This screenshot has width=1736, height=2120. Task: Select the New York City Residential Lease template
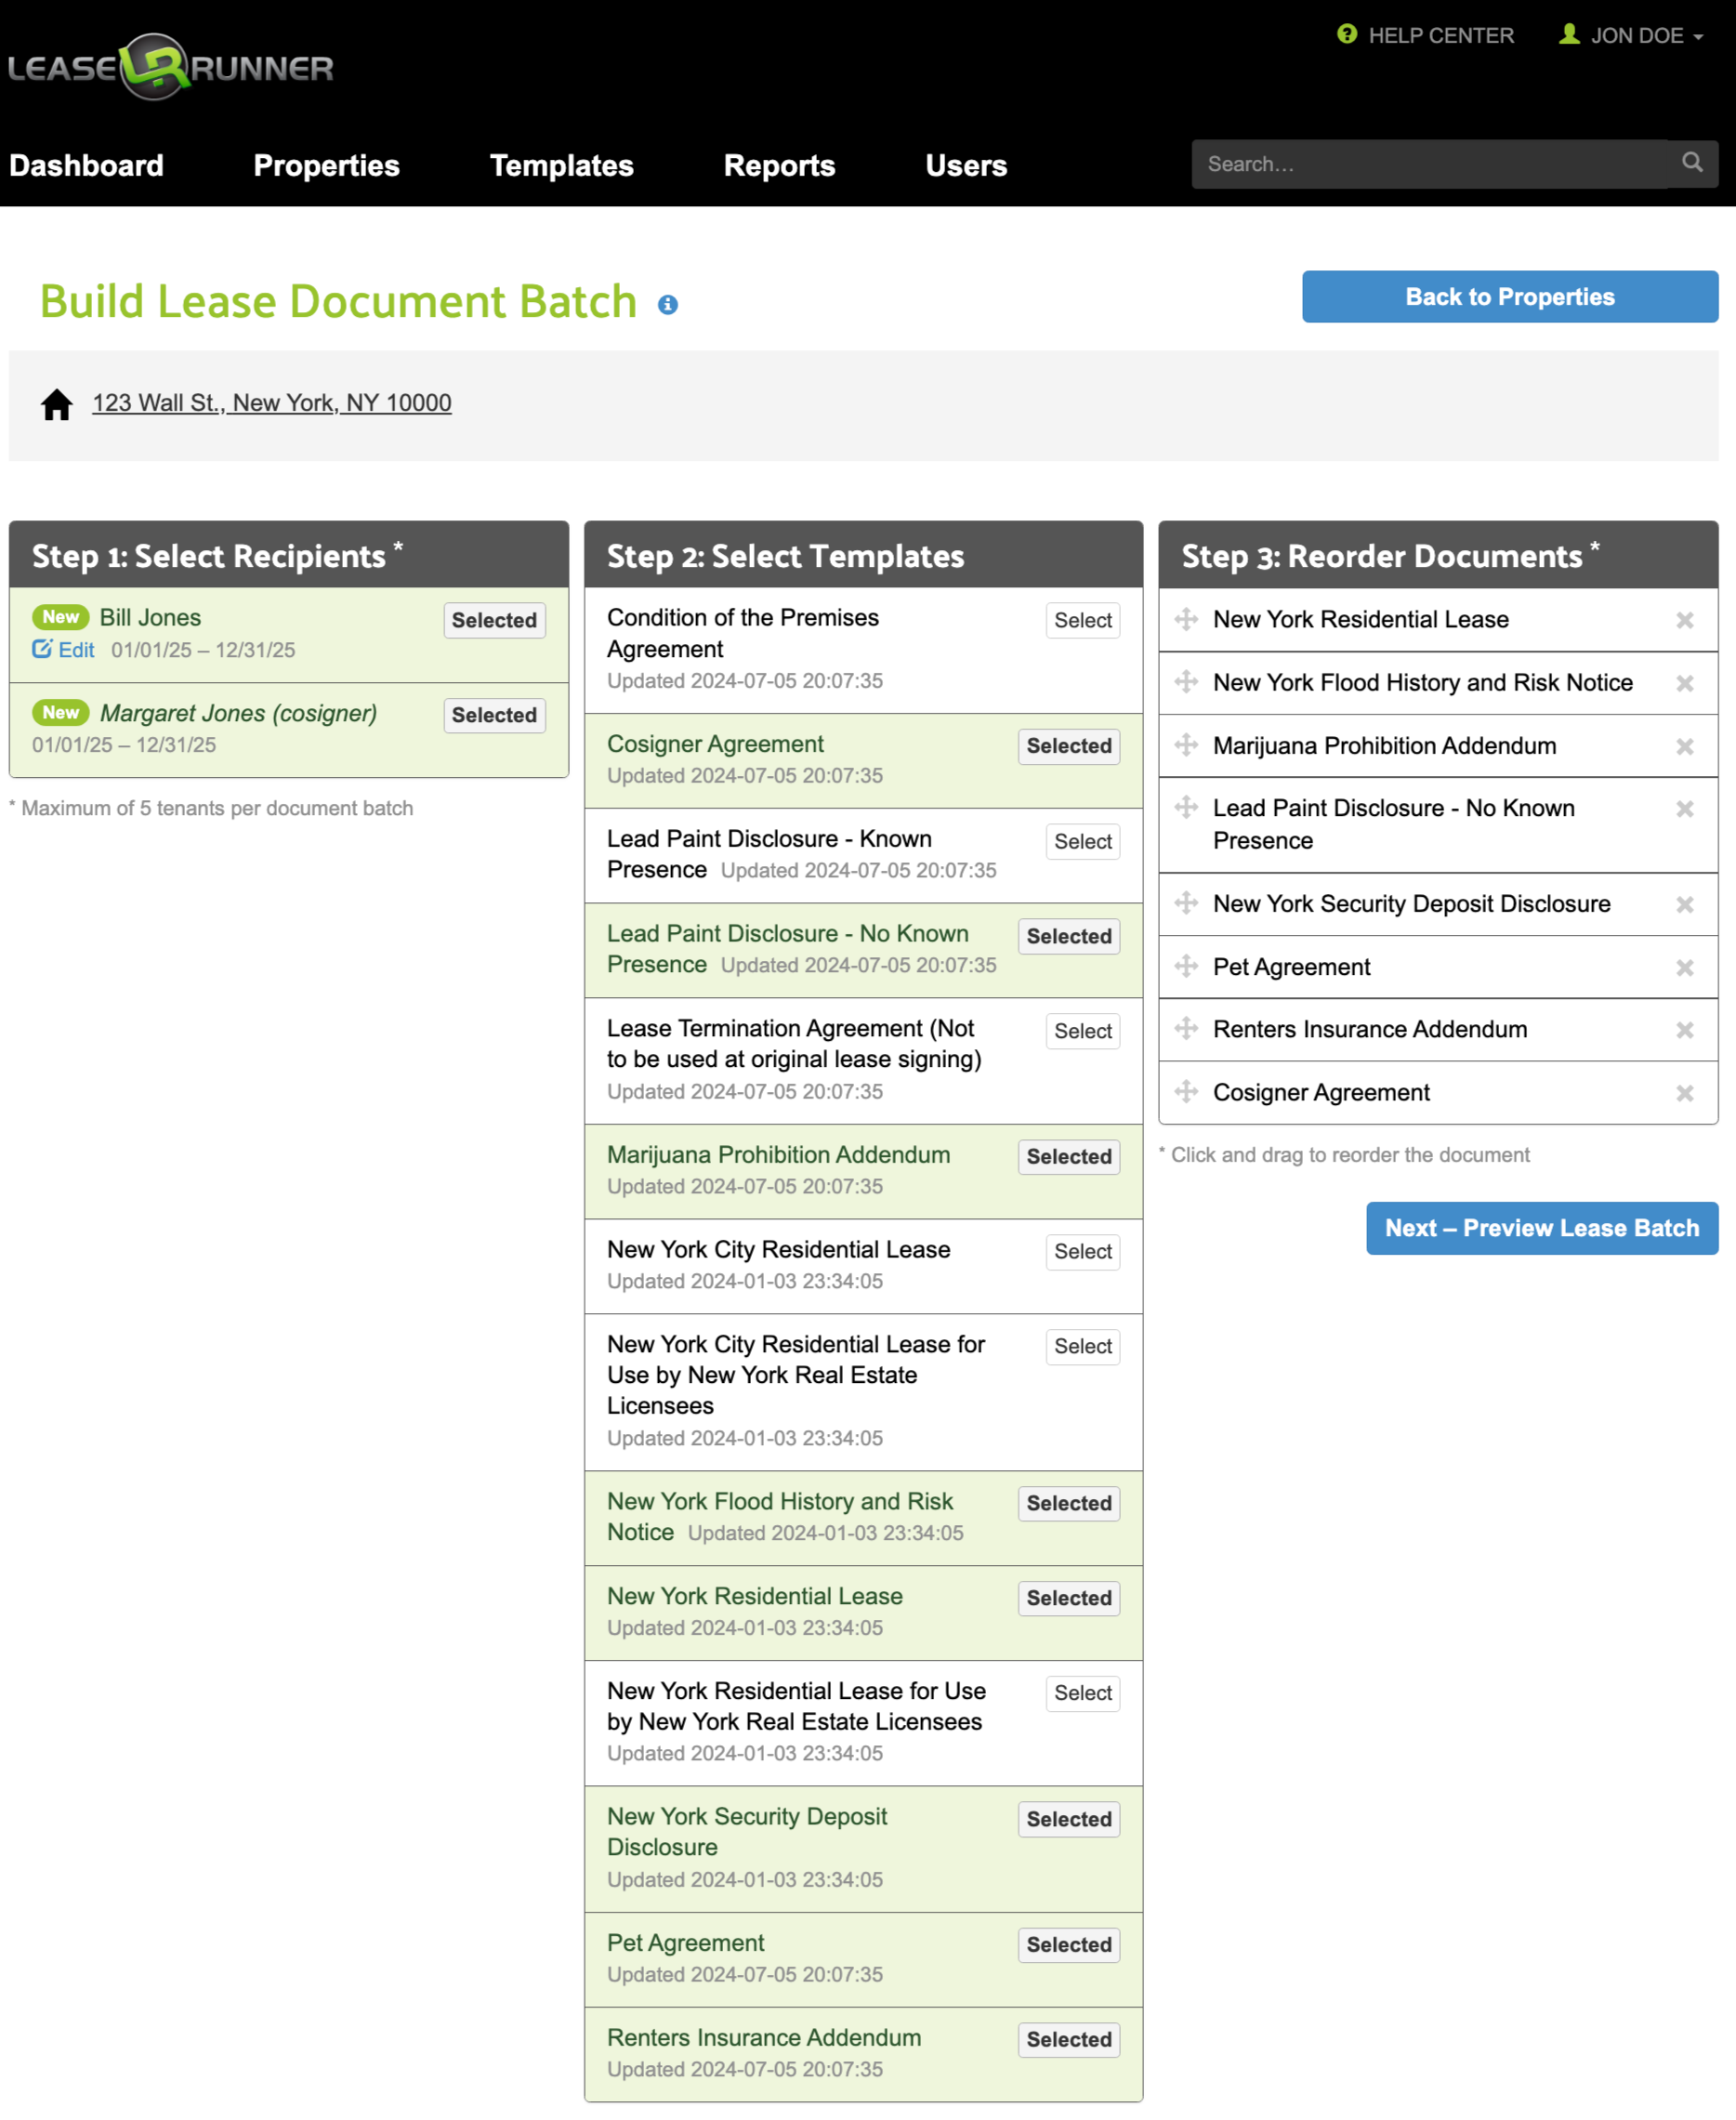click(x=1082, y=1251)
